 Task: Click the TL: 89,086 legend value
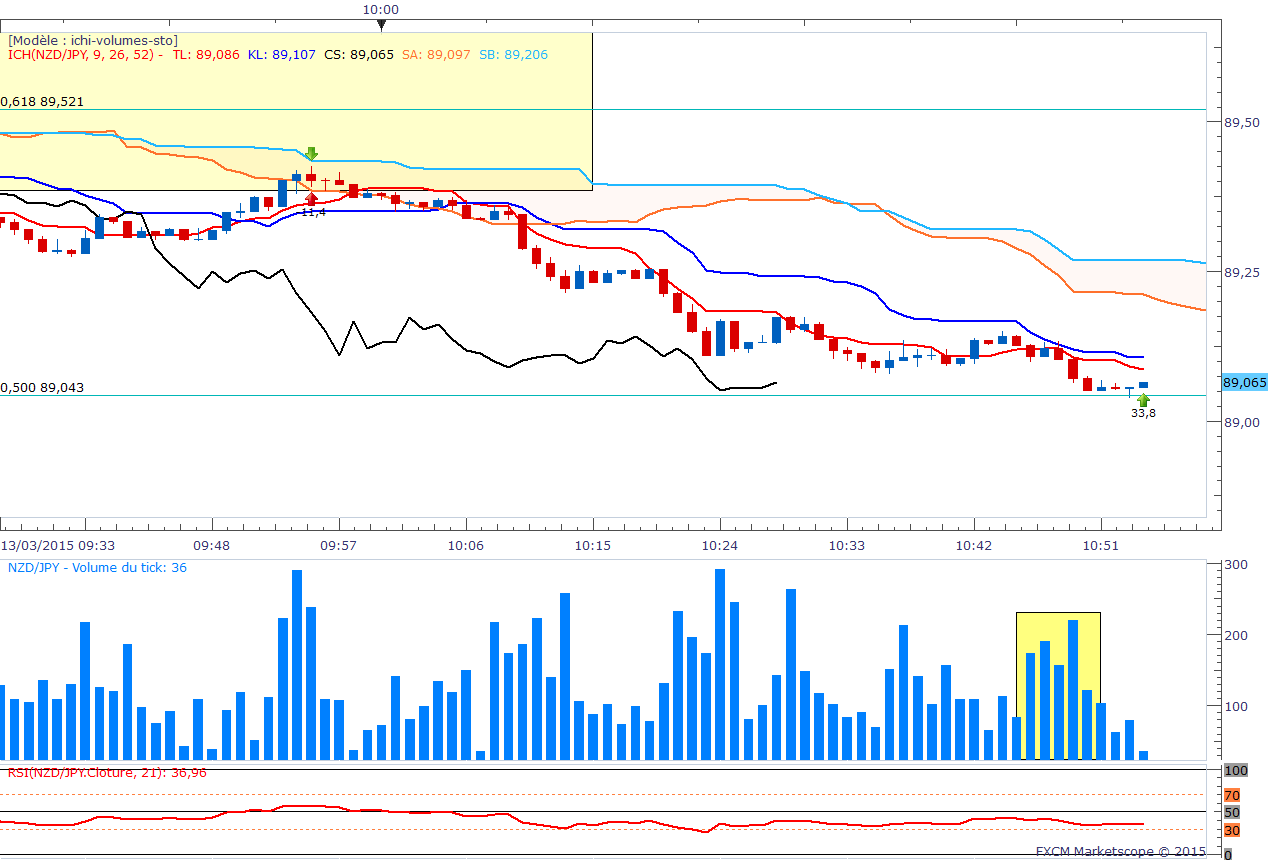coord(206,55)
